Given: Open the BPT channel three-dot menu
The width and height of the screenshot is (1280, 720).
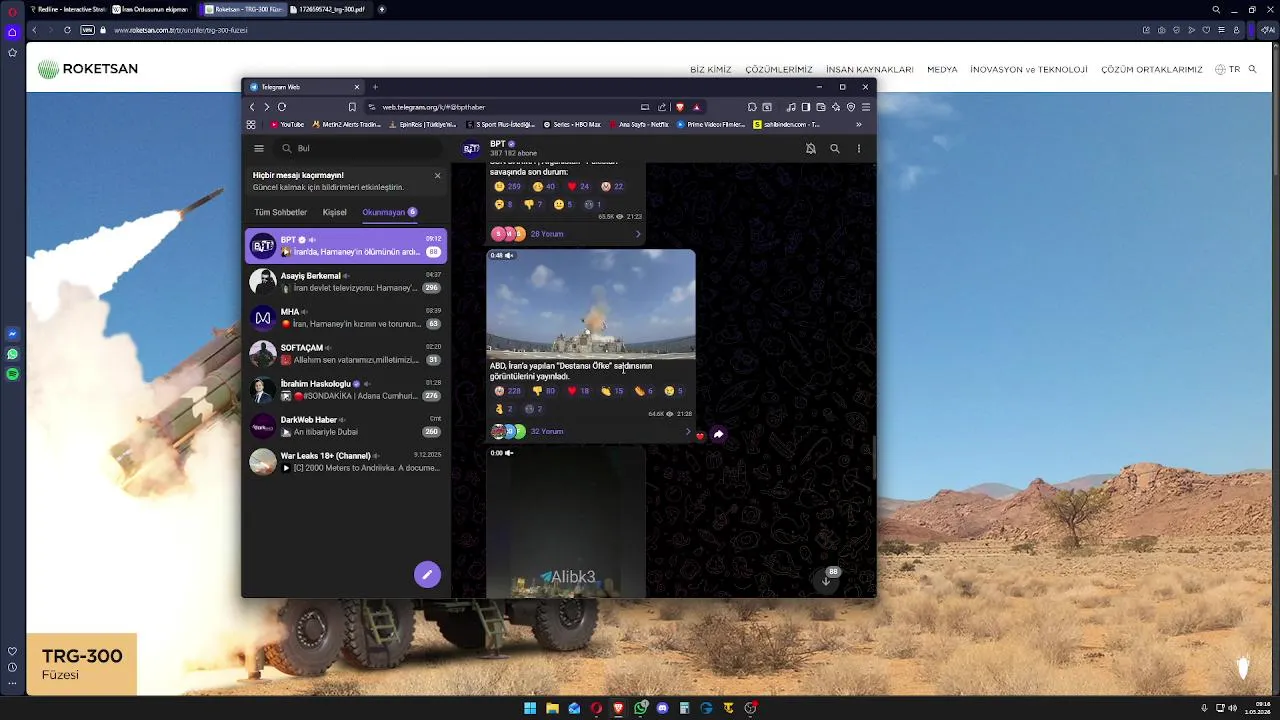Looking at the screenshot, I should click(858, 148).
